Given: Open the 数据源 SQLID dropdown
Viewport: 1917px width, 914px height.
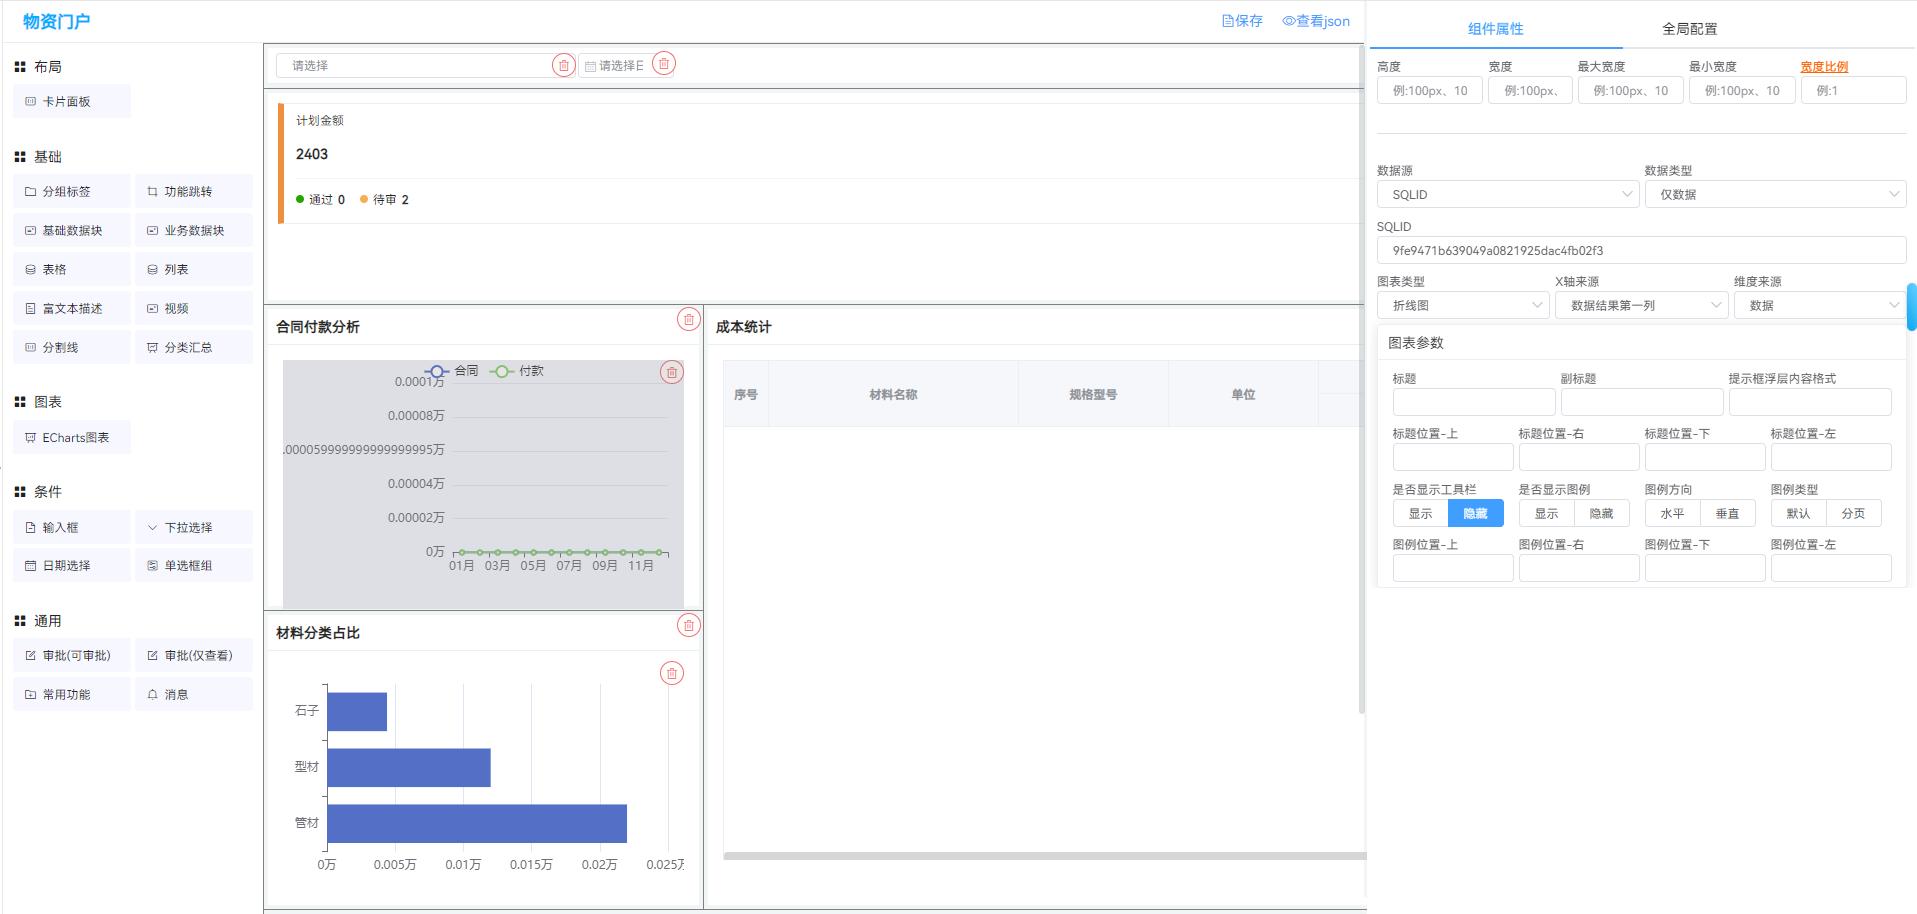Looking at the screenshot, I should [x=1507, y=195].
